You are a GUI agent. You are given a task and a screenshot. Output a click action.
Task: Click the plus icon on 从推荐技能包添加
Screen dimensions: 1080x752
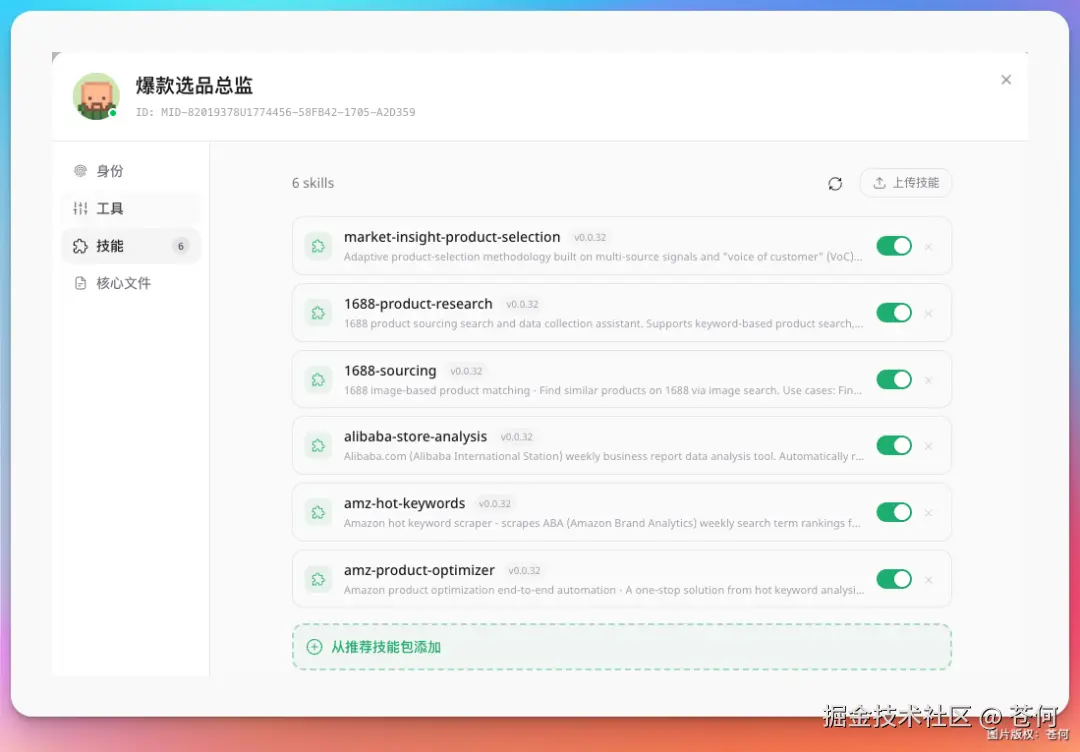313,647
